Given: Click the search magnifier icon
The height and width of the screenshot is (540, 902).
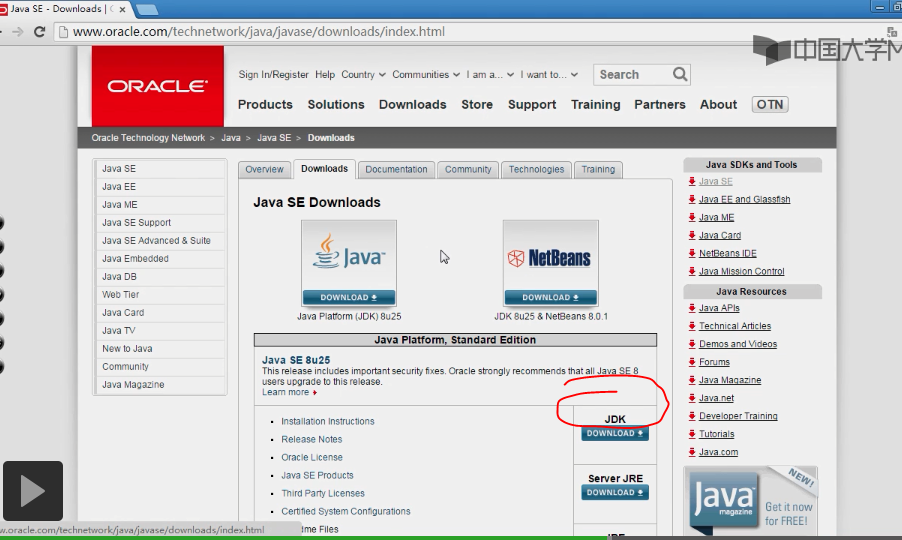Looking at the screenshot, I should 680,74.
